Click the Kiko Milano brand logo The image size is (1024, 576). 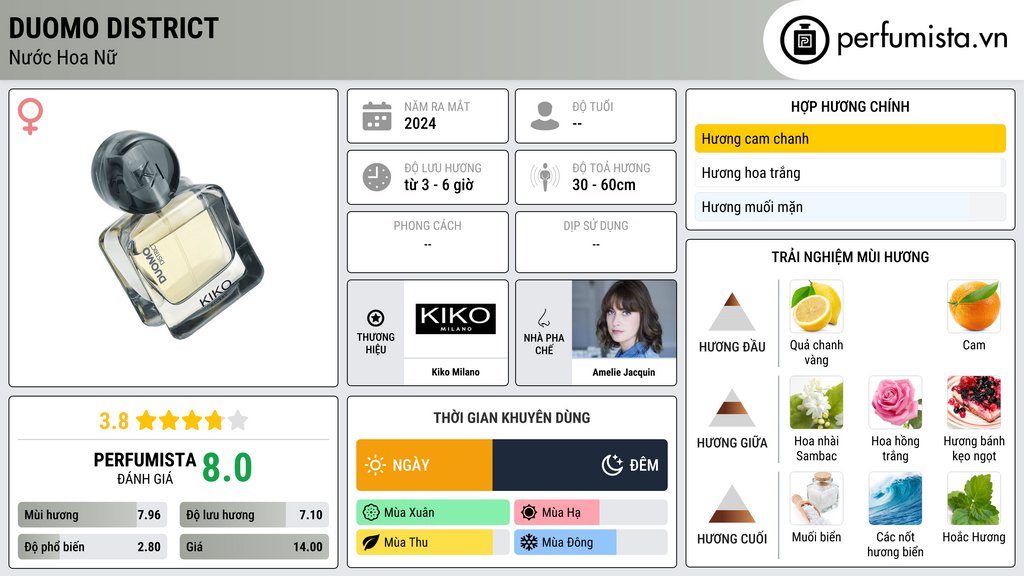click(x=455, y=319)
